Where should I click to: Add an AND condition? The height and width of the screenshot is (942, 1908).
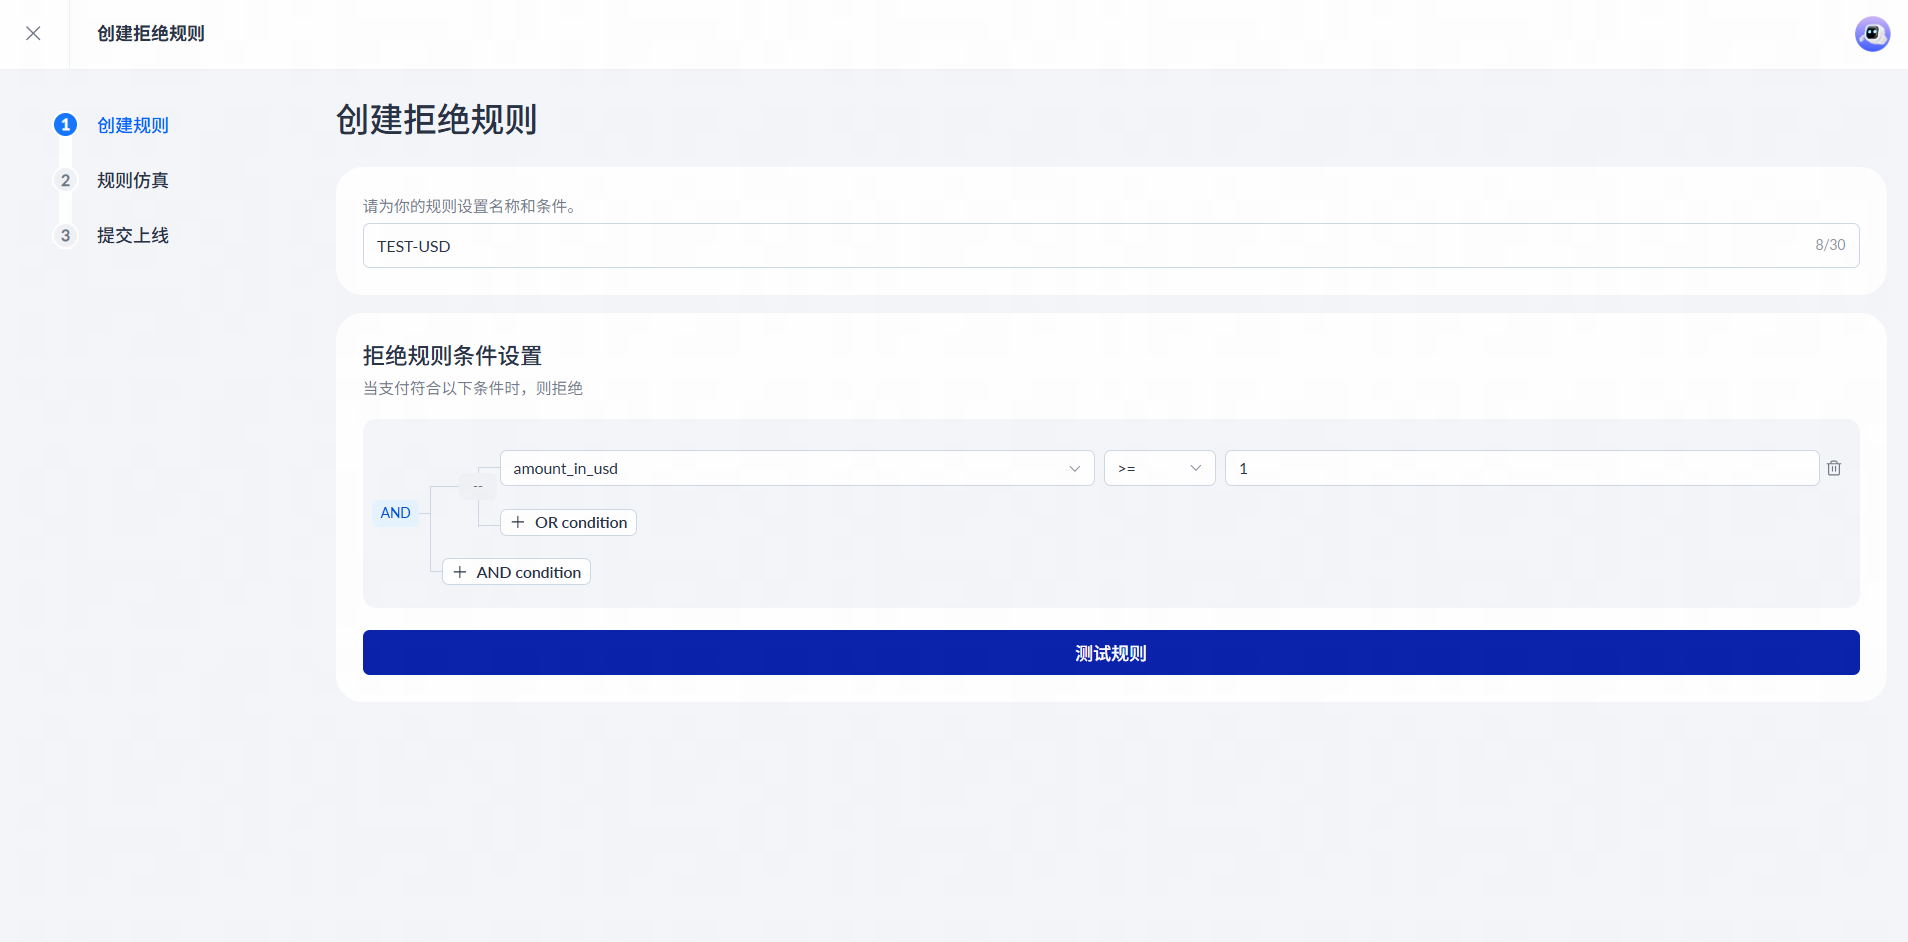pyautogui.click(x=516, y=572)
